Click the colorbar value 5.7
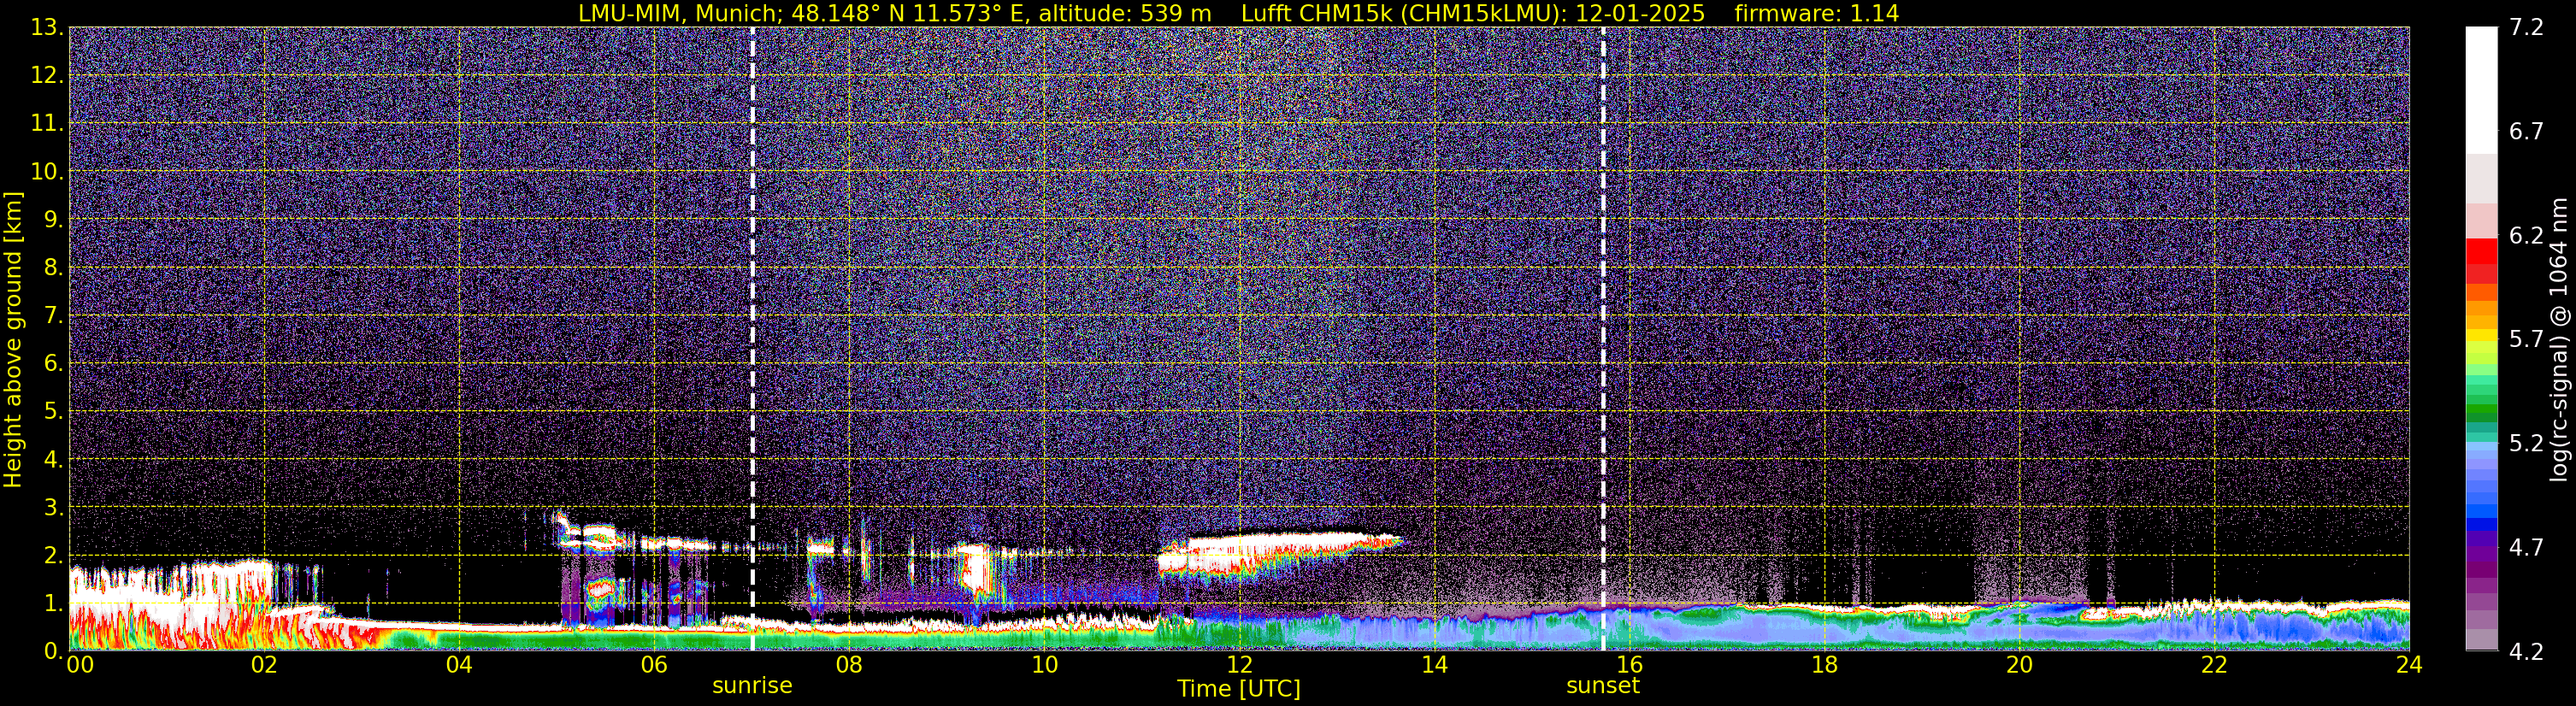The width and height of the screenshot is (2576, 706). [2527, 339]
